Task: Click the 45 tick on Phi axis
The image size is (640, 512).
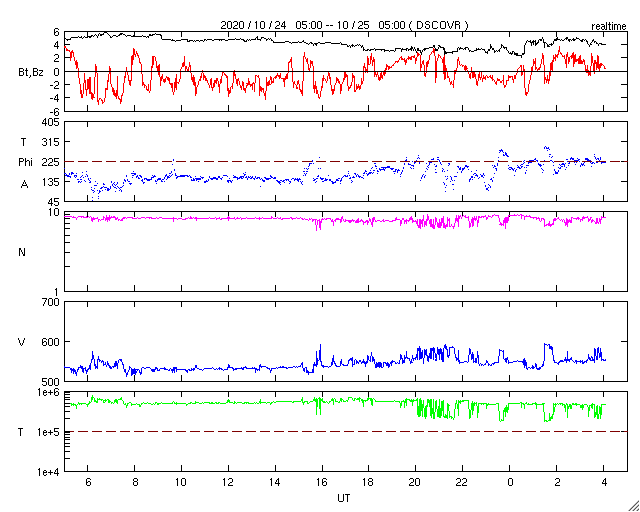Action: (54, 202)
